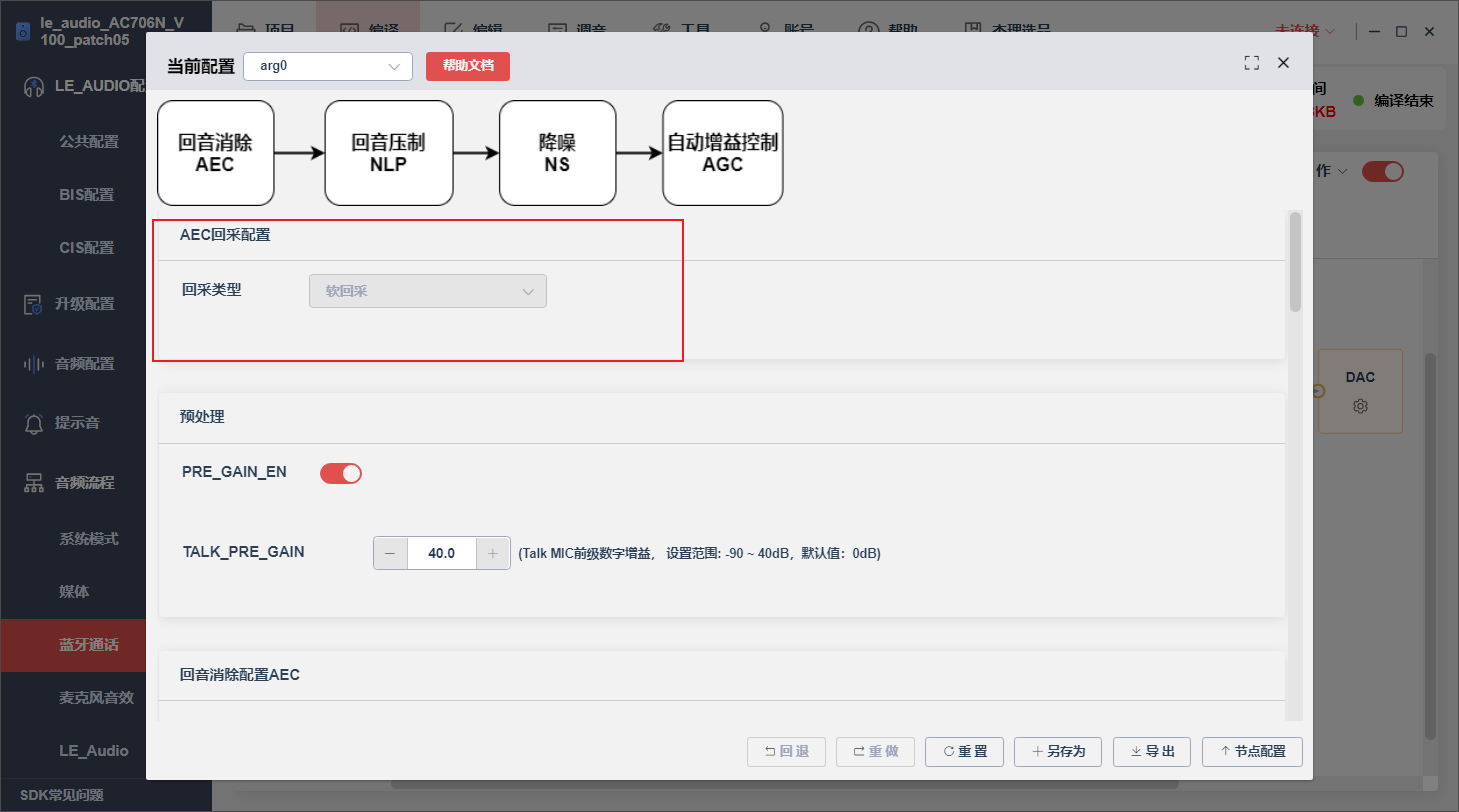
Task: Open LE_AUDIO section via its headphone icon
Action: [x=34, y=87]
